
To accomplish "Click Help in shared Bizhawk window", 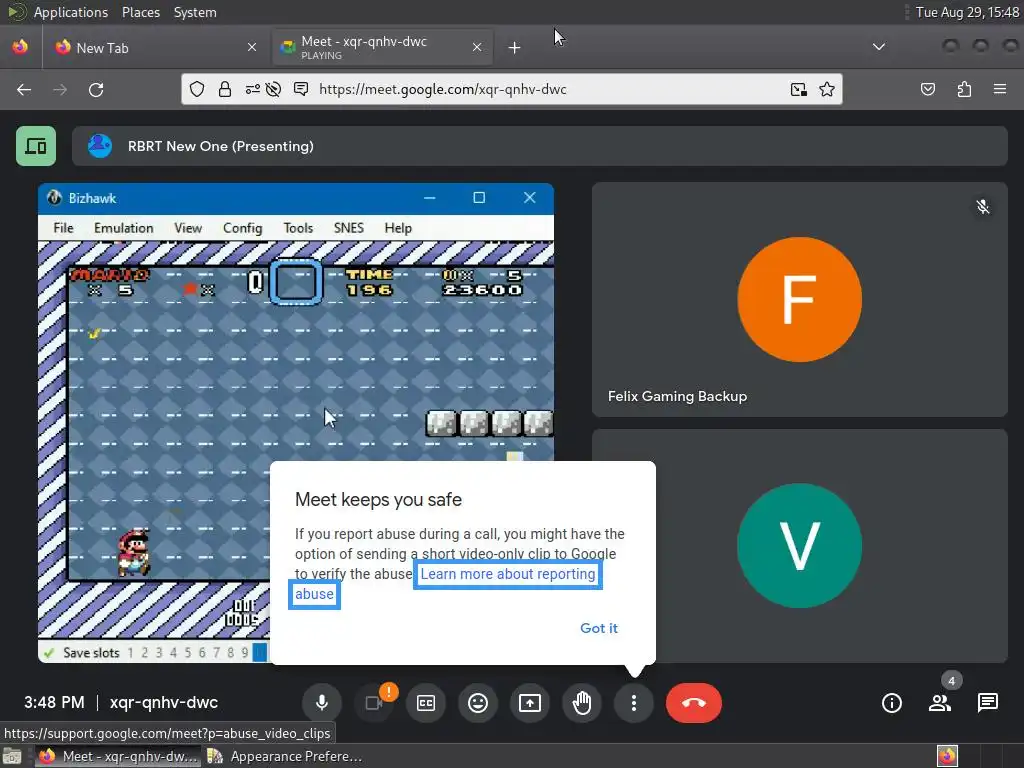I will (x=398, y=228).
